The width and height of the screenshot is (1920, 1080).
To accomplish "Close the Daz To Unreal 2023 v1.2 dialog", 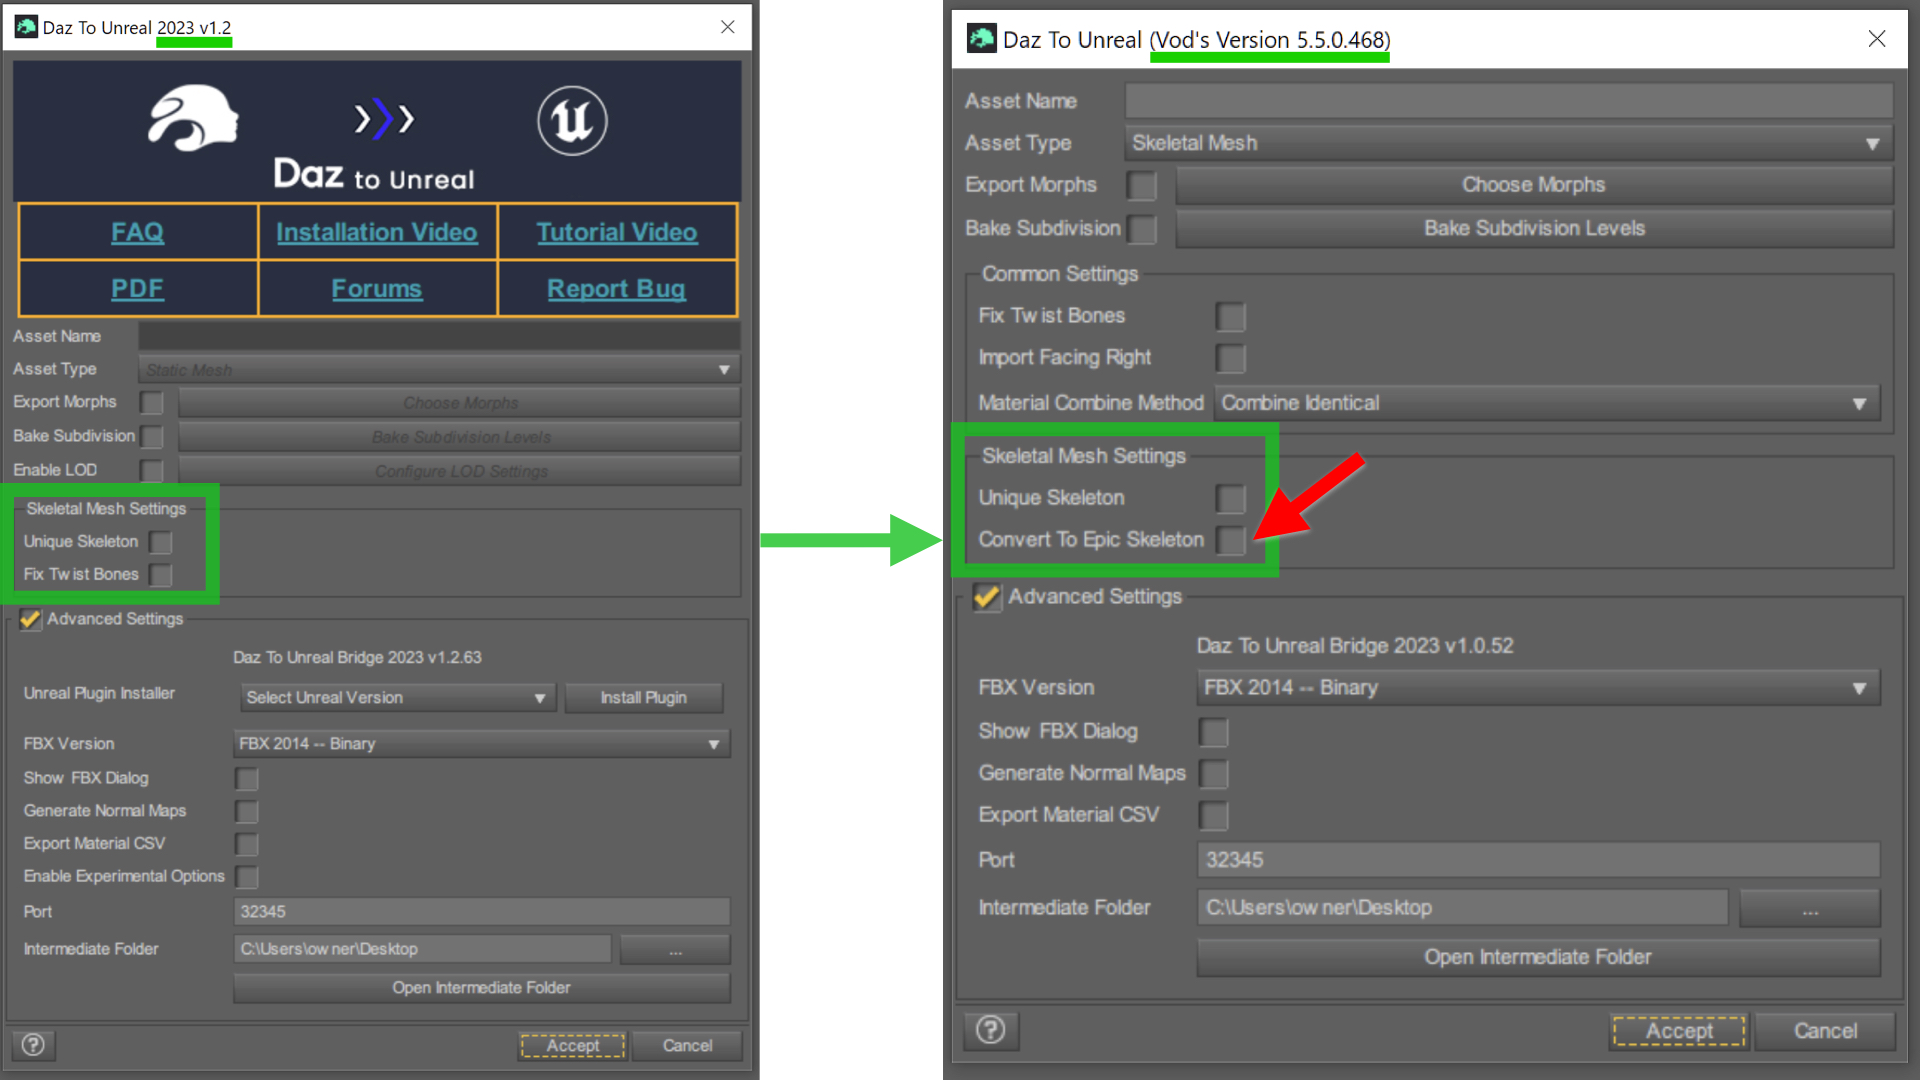I will point(728,27).
